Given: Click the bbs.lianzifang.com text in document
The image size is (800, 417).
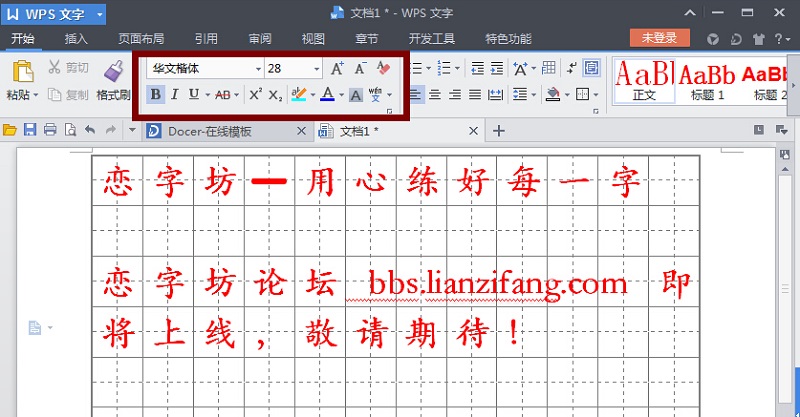Looking at the screenshot, I should coord(498,284).
